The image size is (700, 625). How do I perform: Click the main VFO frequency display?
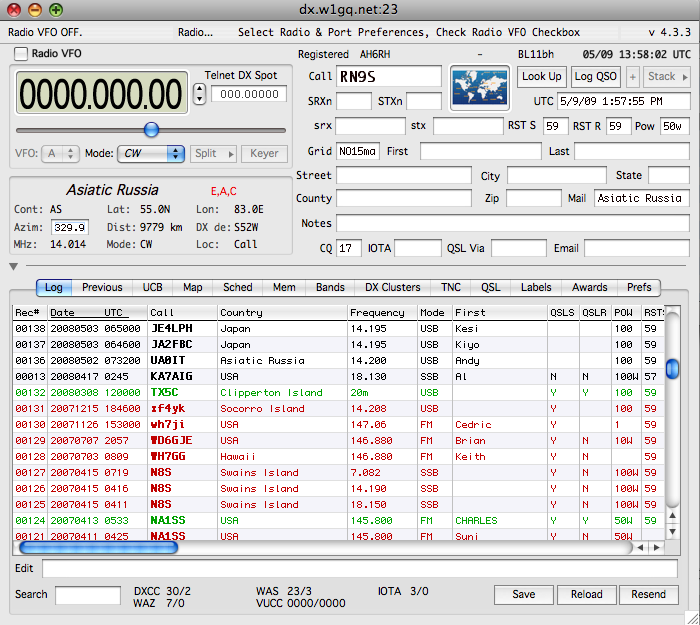[102, 93]
